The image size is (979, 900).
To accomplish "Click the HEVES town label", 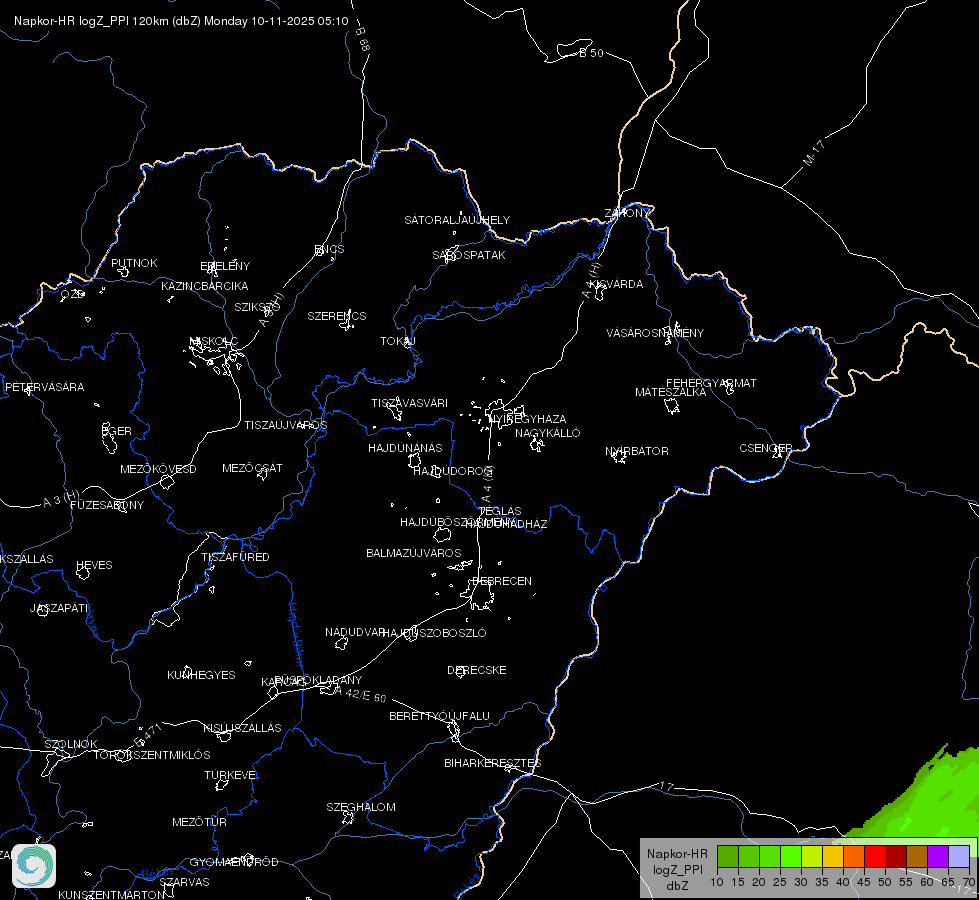I will 94,565.
